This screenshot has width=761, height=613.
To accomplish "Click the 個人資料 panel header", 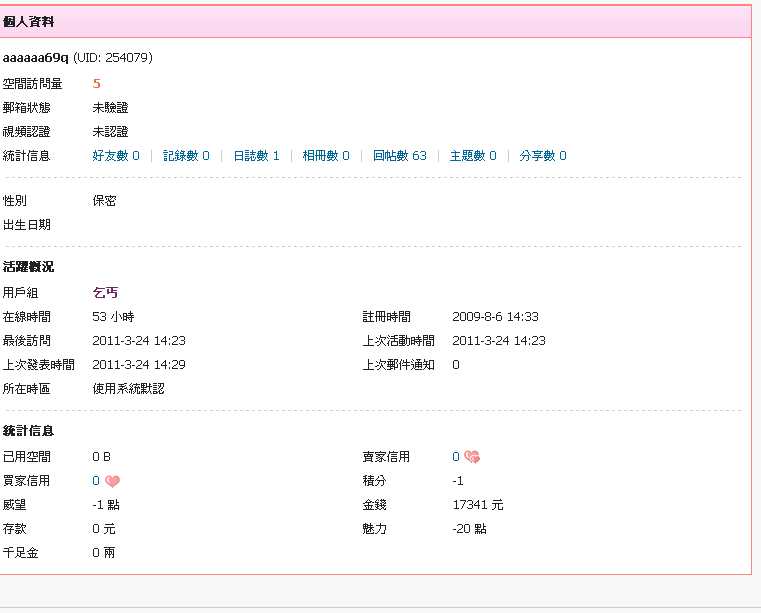I will pyautogui.click(x=29, y=21).
